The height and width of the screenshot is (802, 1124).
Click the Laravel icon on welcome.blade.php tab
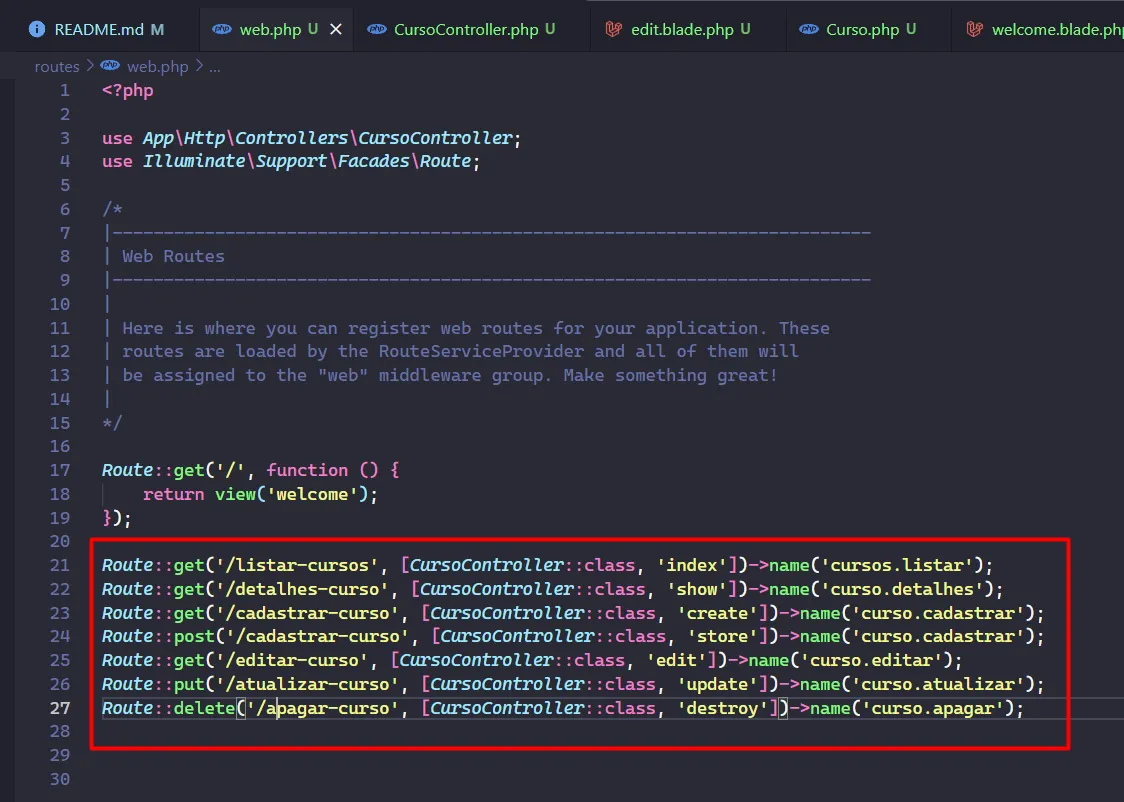click(974, 30)
